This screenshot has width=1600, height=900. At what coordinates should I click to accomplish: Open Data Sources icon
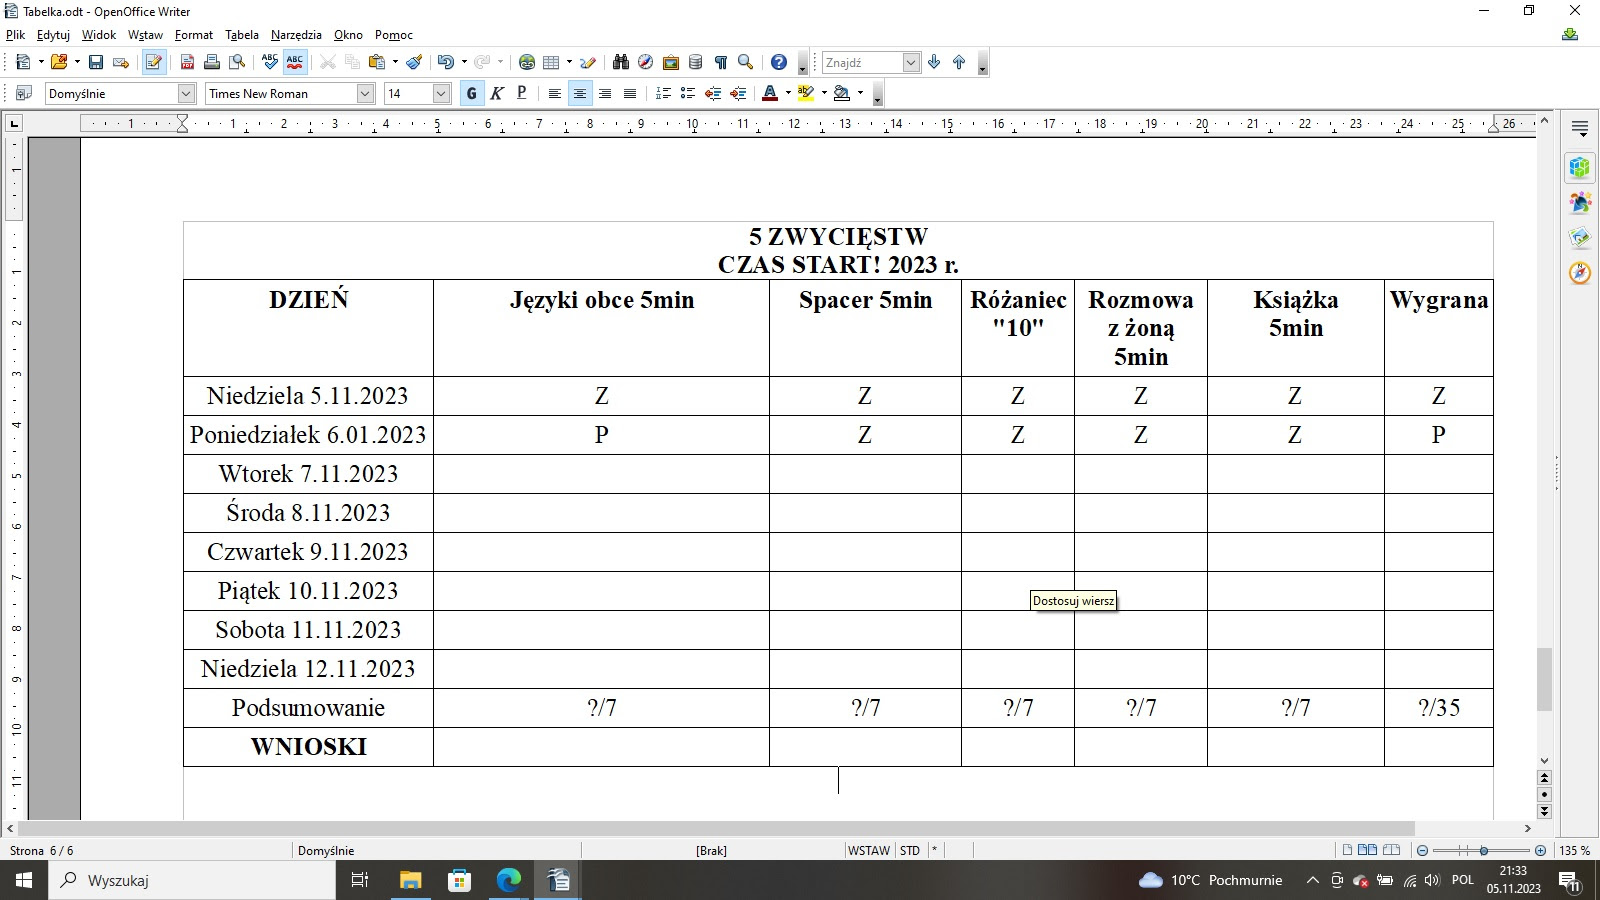tap(696, 62)
